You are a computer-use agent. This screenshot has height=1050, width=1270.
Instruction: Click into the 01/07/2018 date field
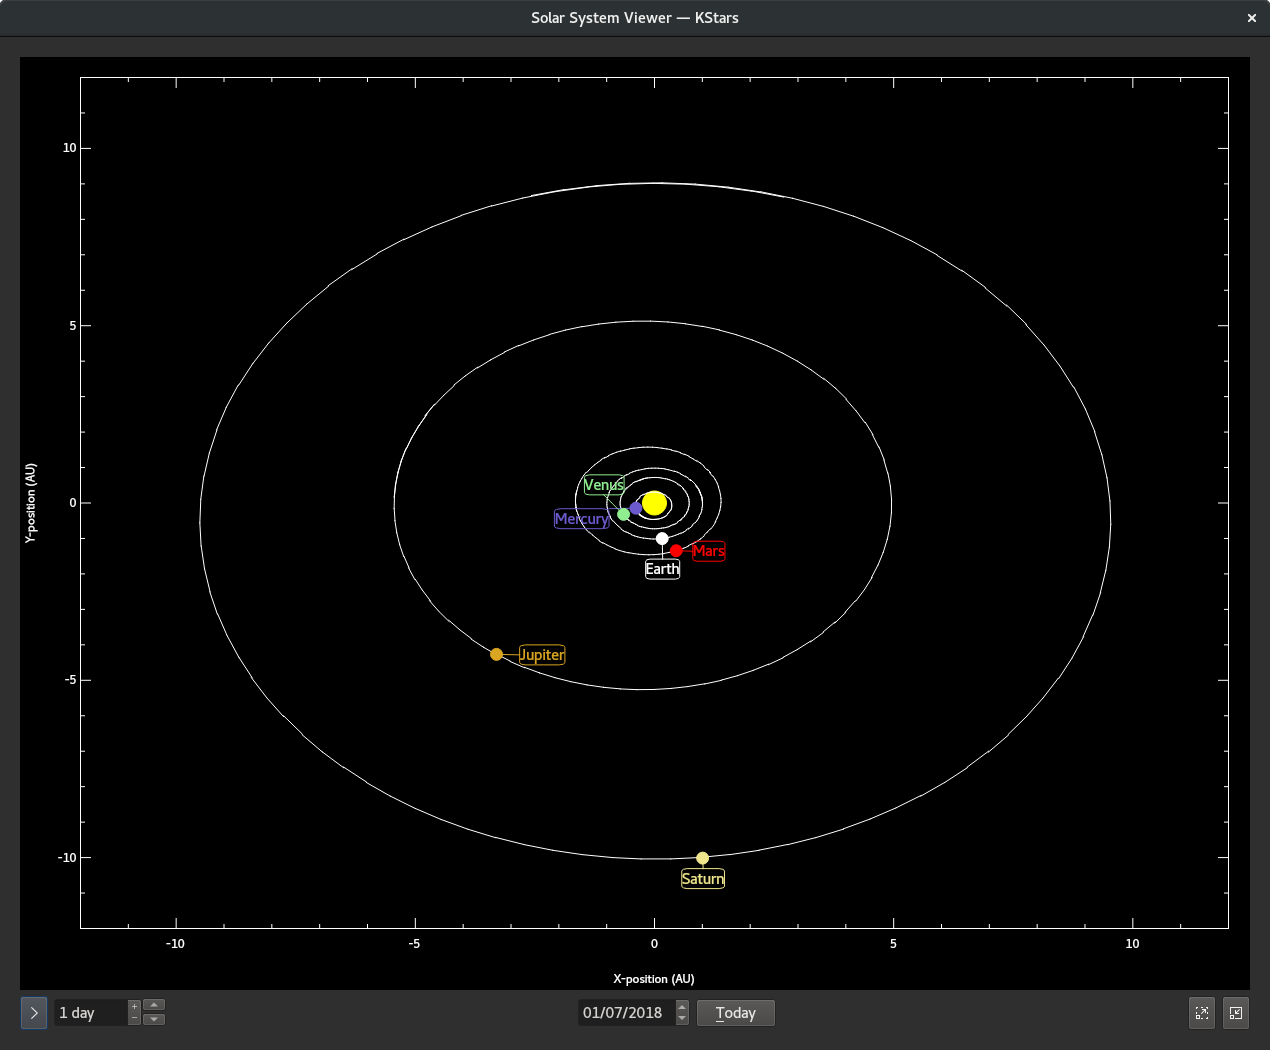pos(624,1013)
